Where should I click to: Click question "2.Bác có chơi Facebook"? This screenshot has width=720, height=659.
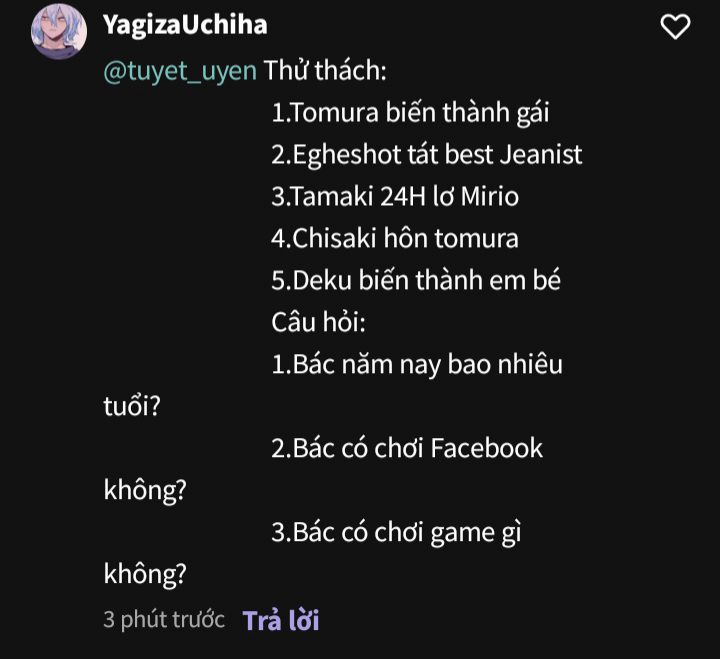(407, 448)
